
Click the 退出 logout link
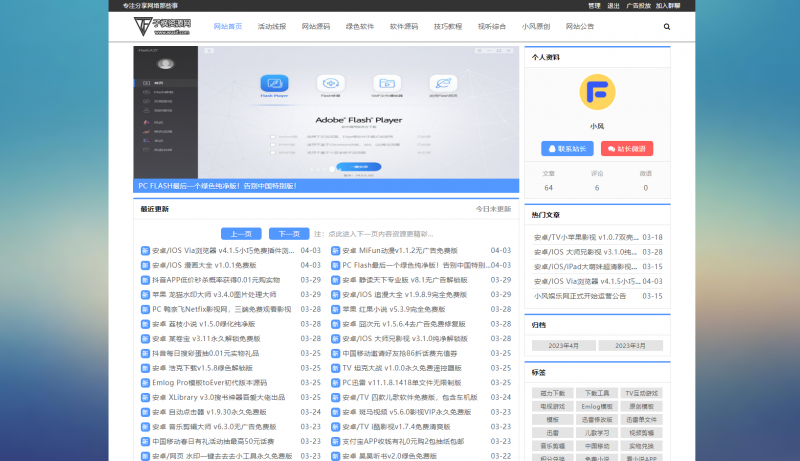(x=612, y=5)
